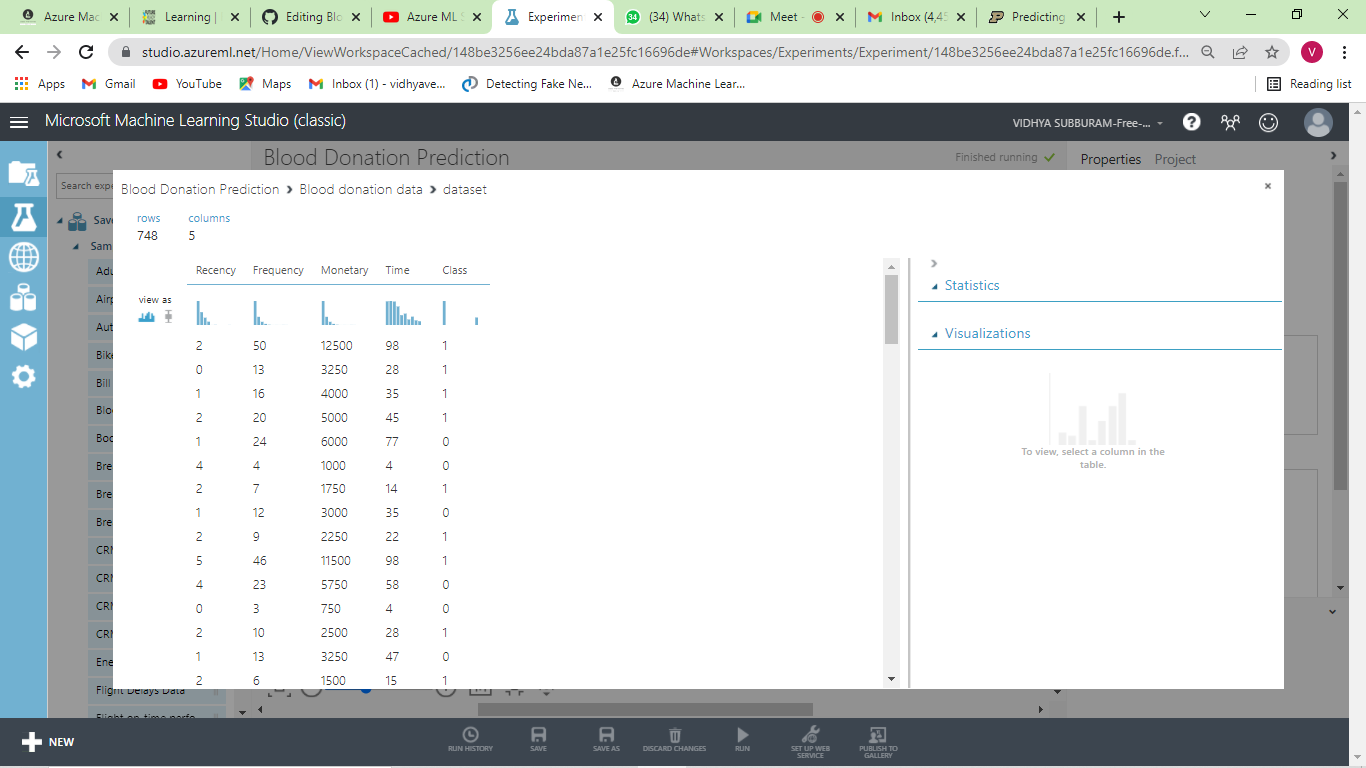Click Discard Changes trash icon
Screen dimensions: 1366x768
[x=675, y=739]
